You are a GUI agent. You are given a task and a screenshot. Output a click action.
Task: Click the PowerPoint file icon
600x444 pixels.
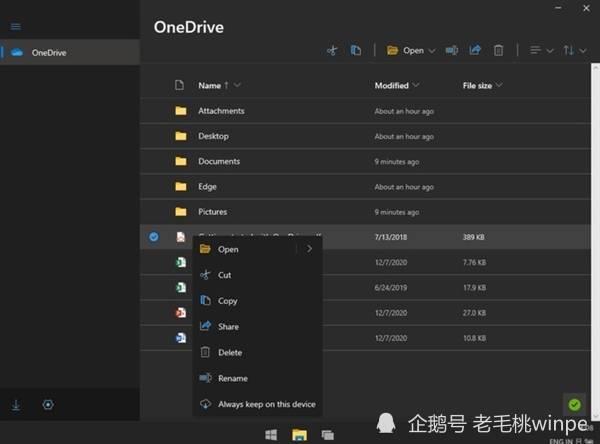pos(181,313)
